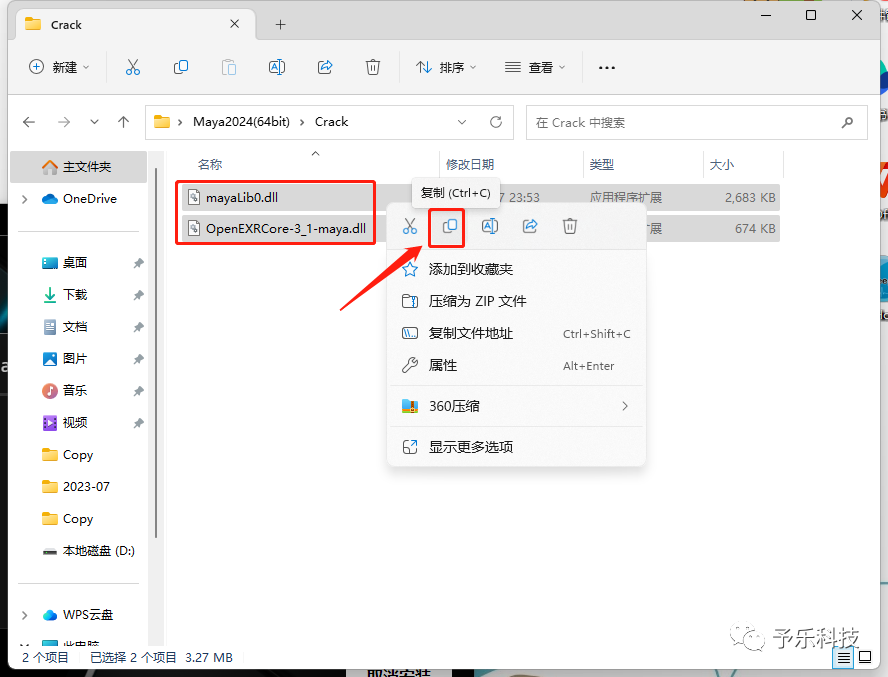888x677 pixels.
Task: Click the sidebar vertical scrollbar
Action: point(156,352)
